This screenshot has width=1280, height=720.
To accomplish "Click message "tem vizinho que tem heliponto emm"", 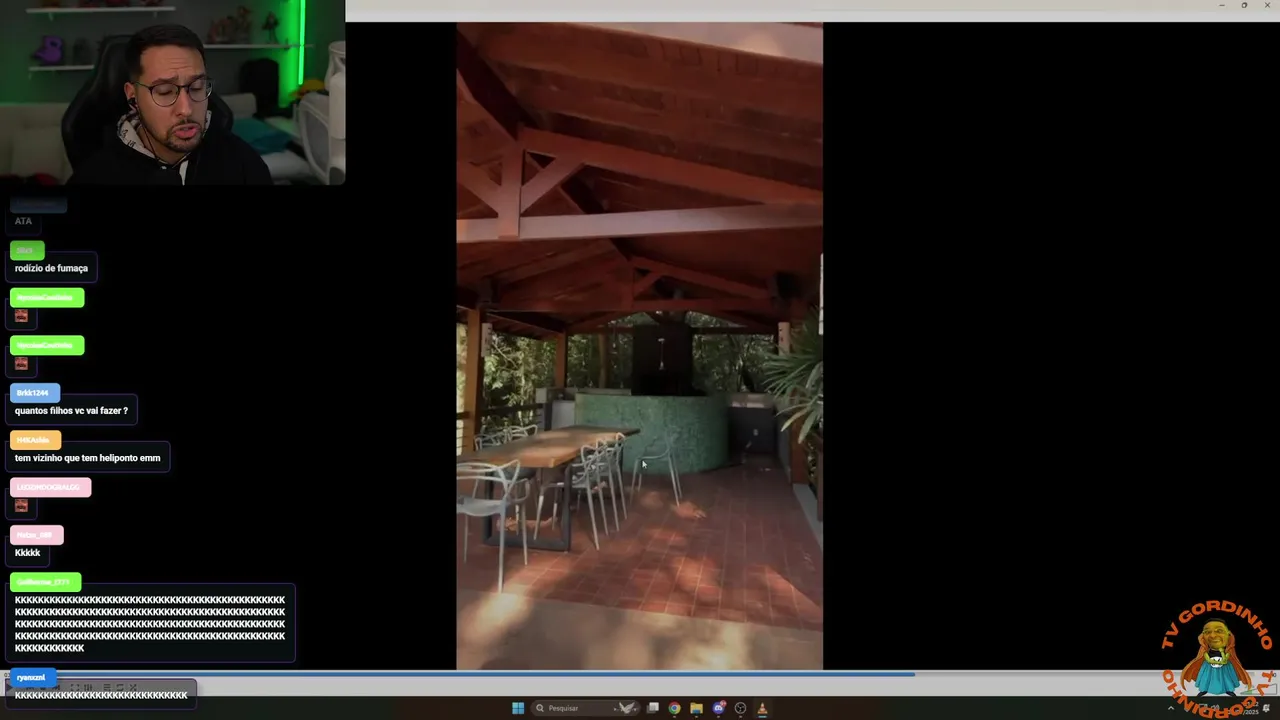I will point(87,458).
